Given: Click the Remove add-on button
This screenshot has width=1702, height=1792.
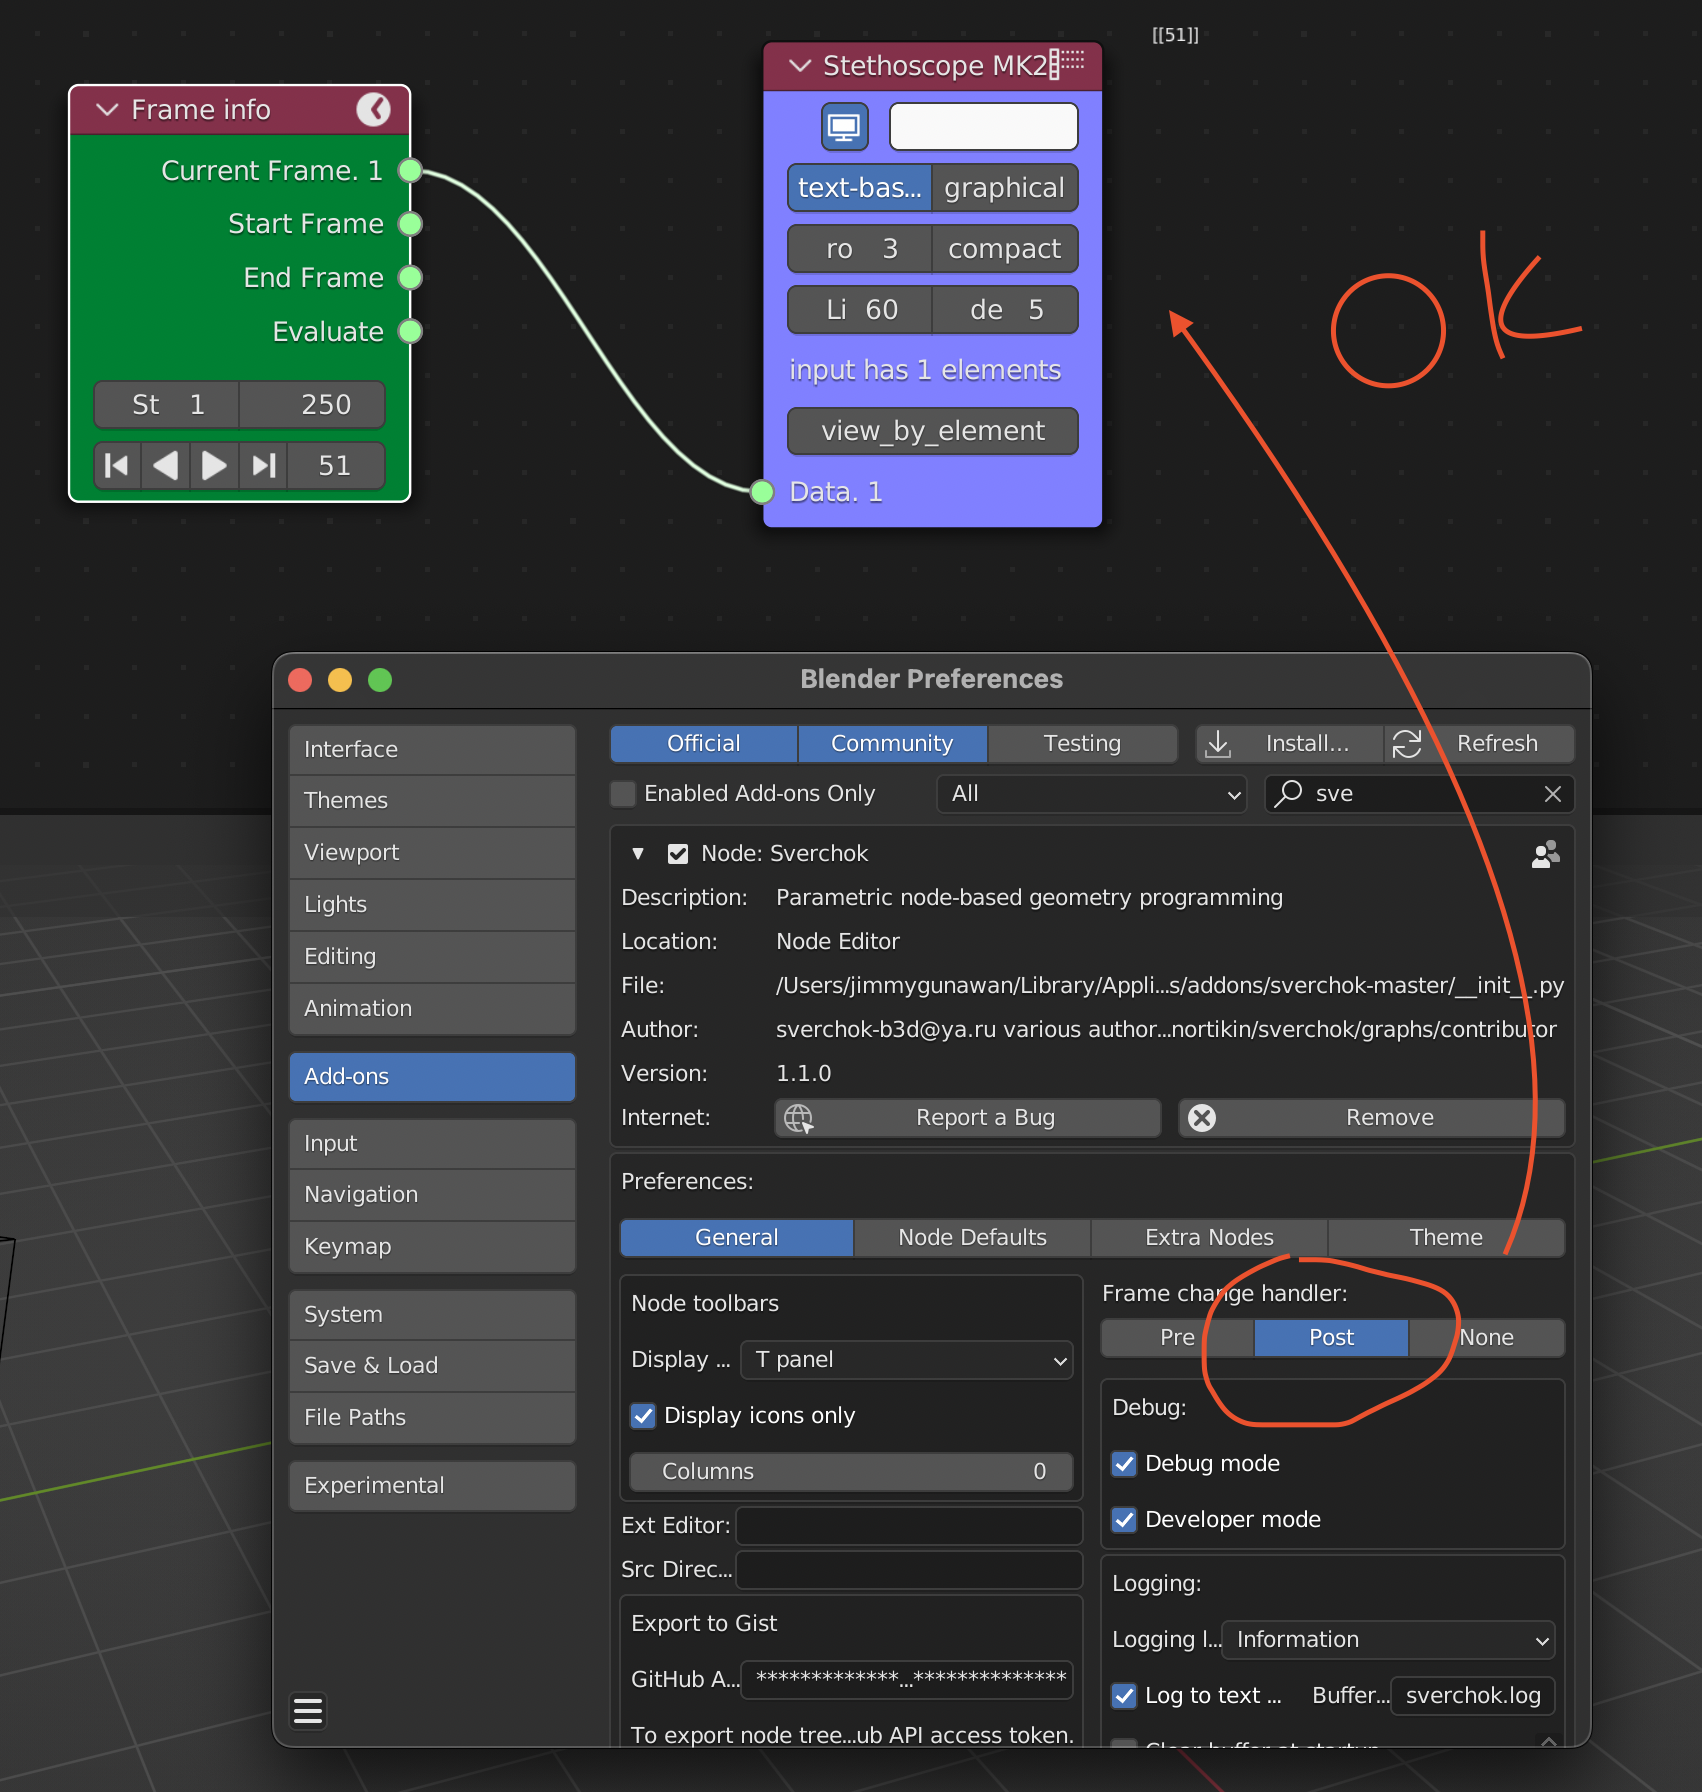Looking at the screenshot, I should tap(1372, 1118).
